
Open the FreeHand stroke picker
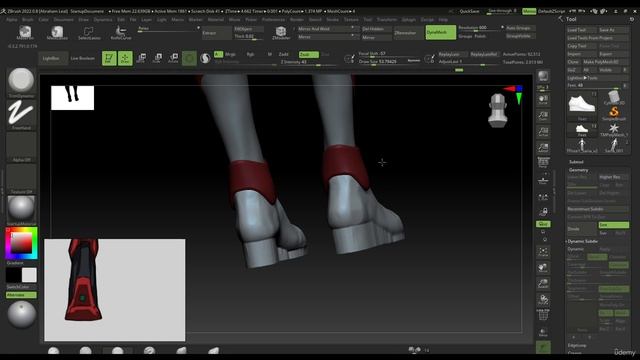21,115
